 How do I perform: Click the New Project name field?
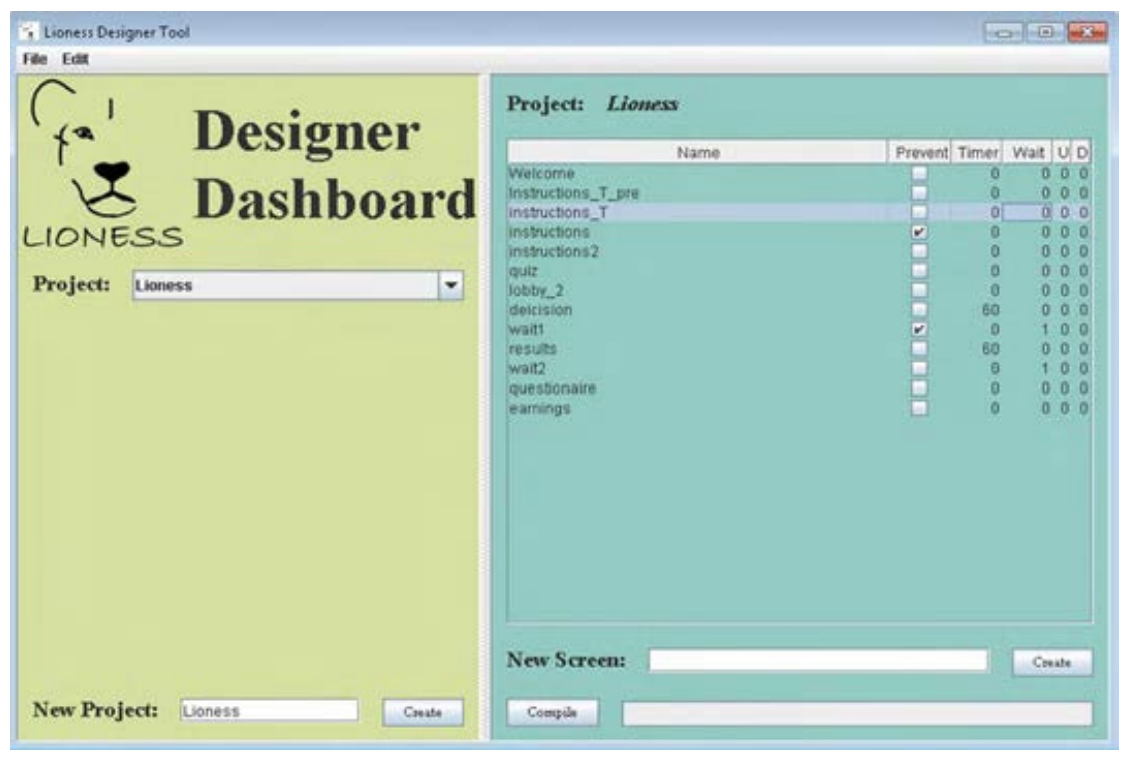coord(268,711)
